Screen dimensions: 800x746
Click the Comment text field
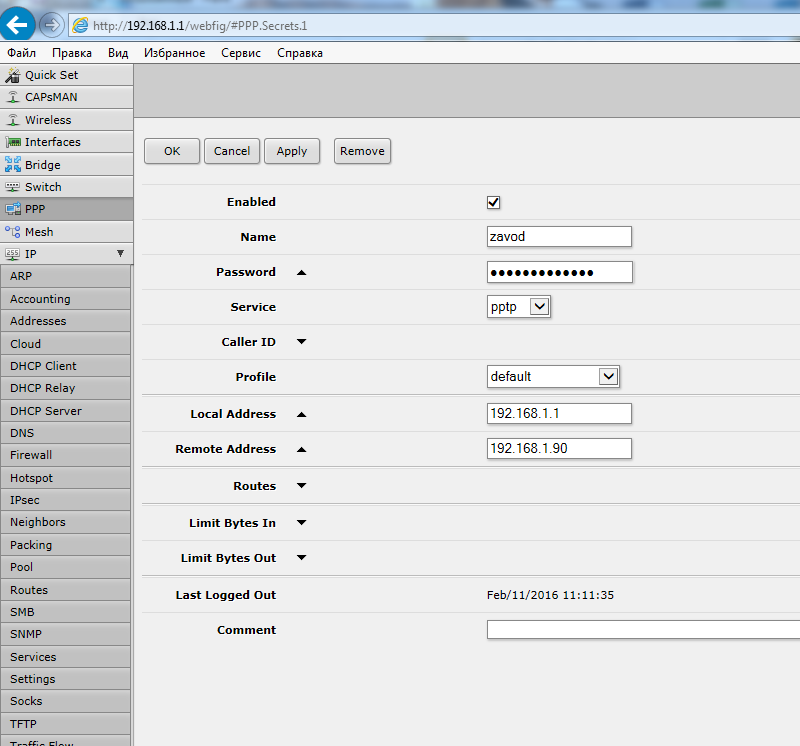pyautogui.click(x=642, y=630)
